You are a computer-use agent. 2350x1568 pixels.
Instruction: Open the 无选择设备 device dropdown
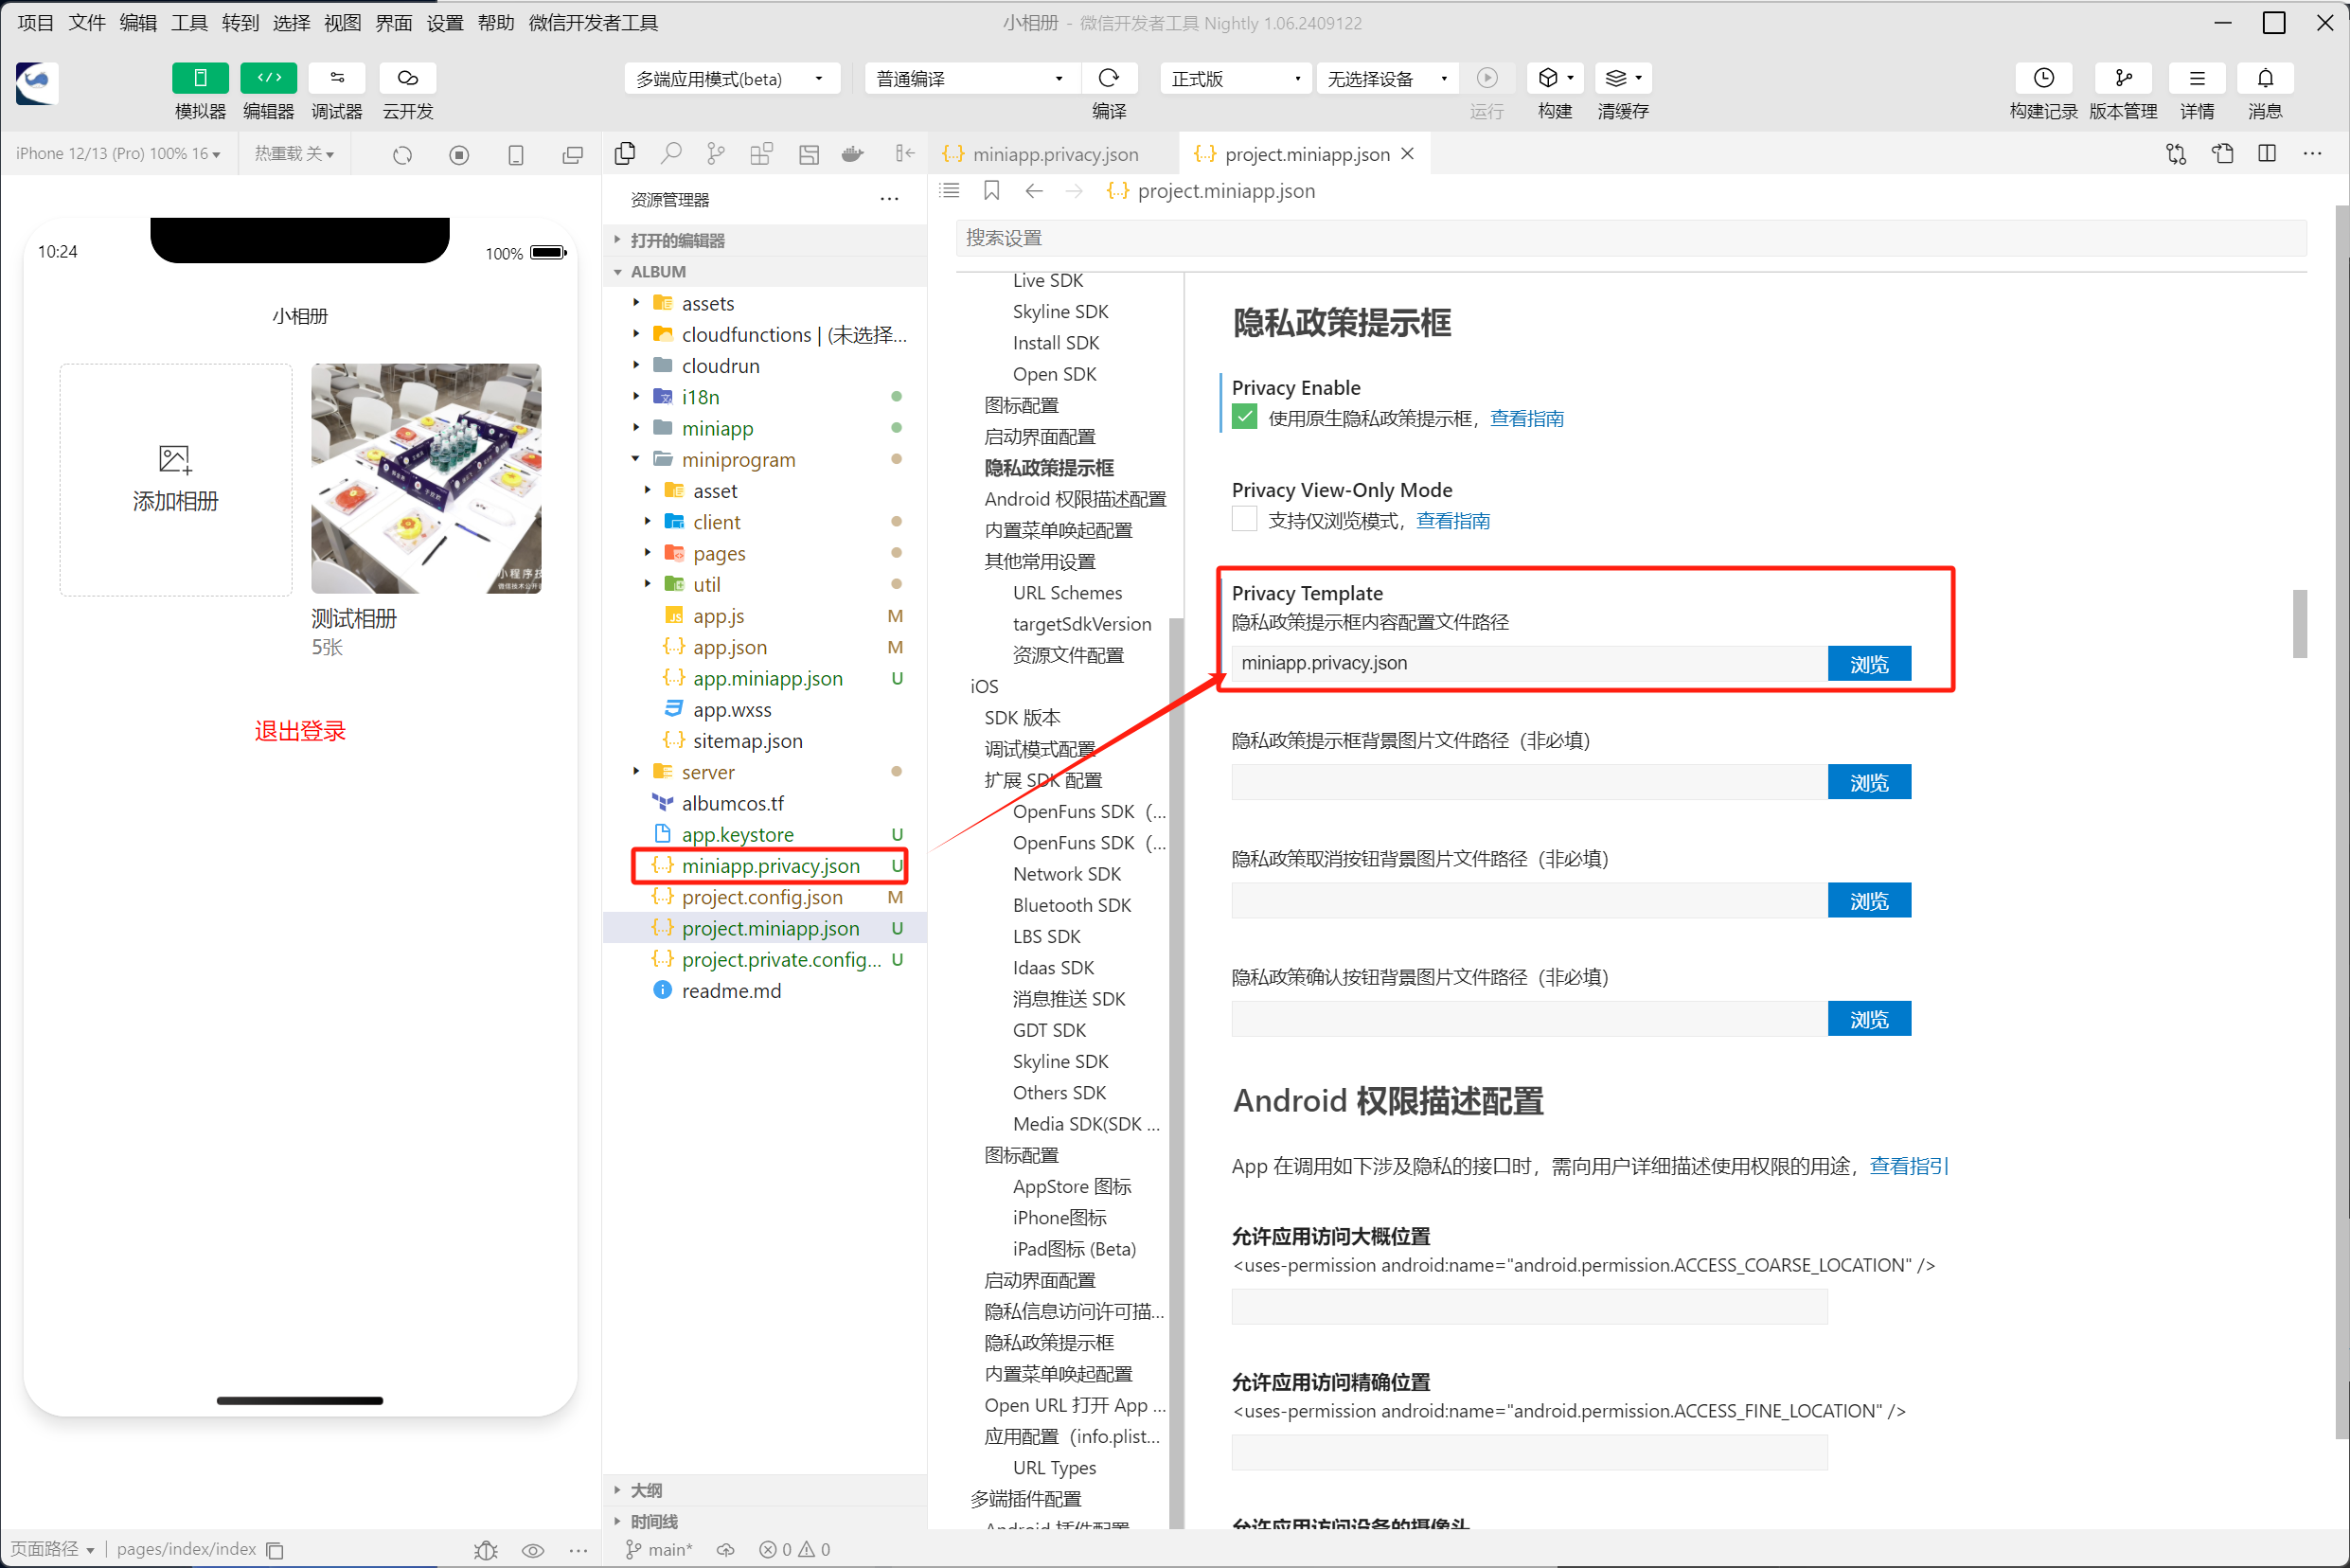(1387, 78)
